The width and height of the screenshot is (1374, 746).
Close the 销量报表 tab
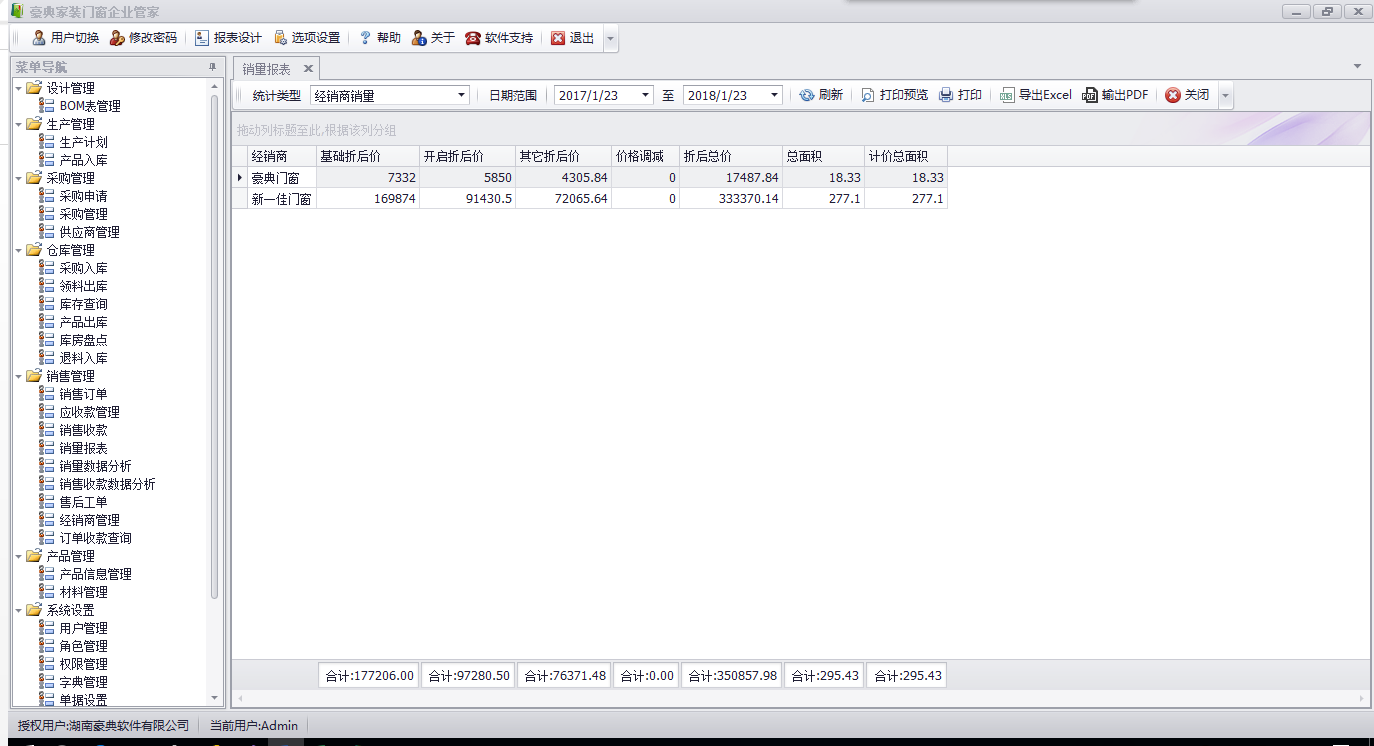(x=309, y=69)
